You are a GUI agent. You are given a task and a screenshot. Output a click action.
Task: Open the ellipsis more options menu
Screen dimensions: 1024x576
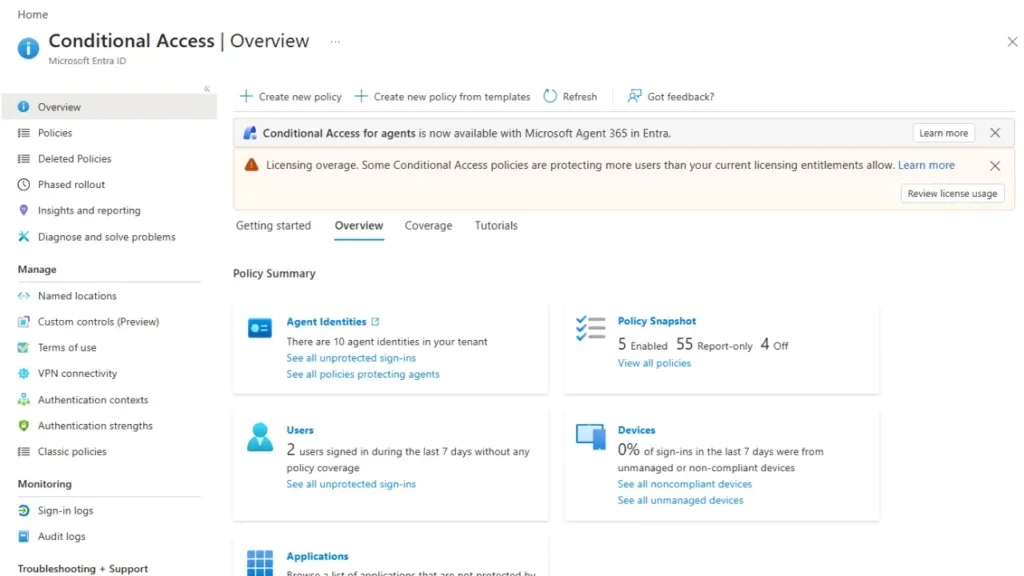(335, 41)
